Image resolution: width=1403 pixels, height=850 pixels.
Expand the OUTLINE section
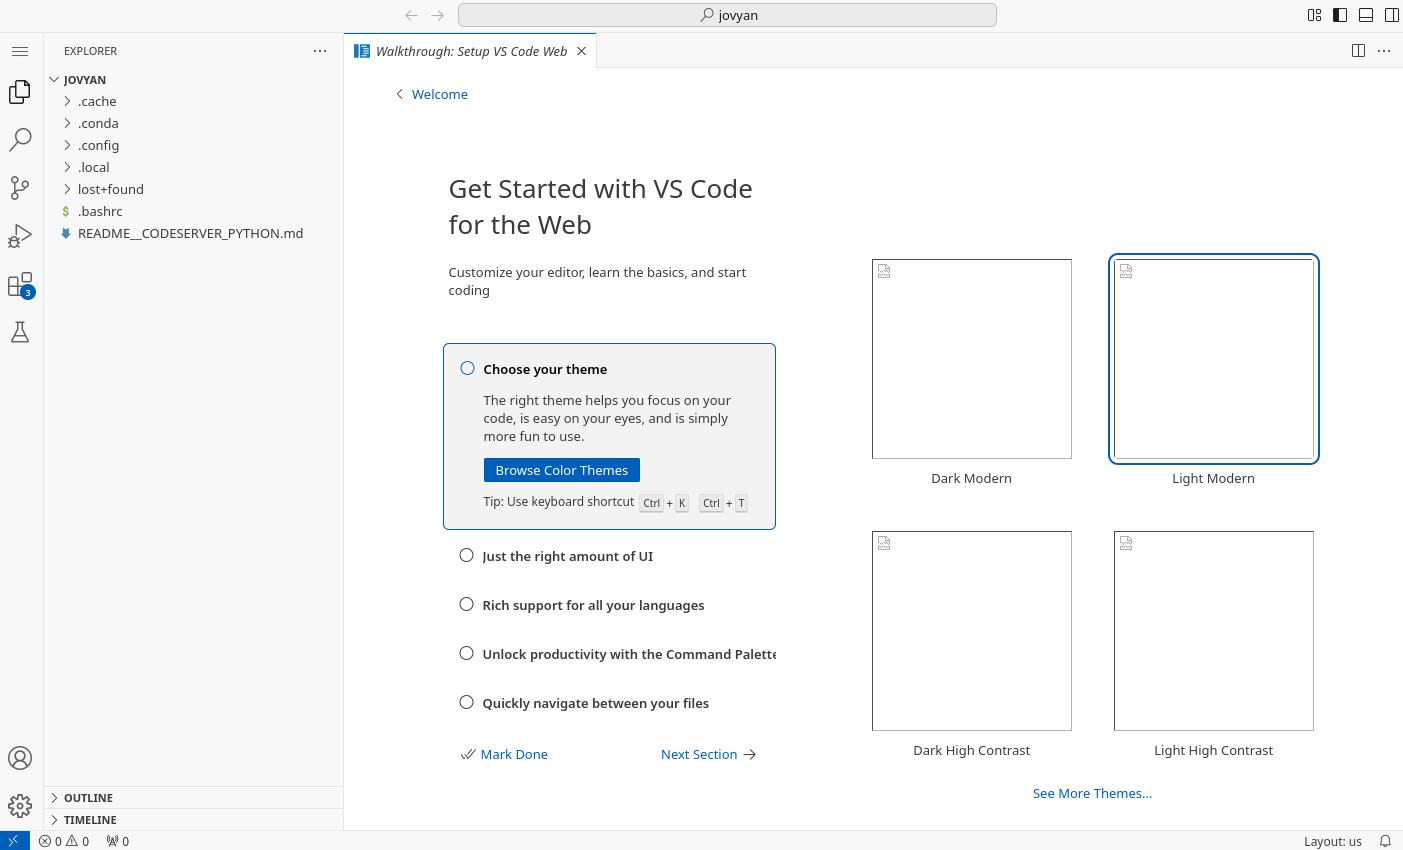(x=193, y=798)
